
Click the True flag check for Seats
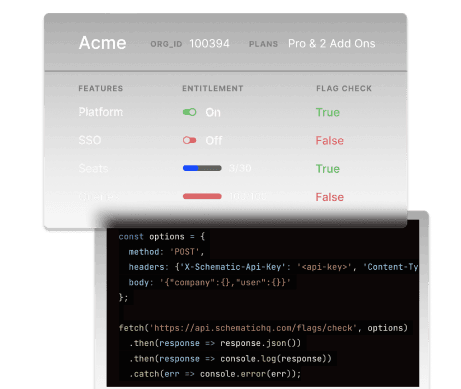pos(328,169)
